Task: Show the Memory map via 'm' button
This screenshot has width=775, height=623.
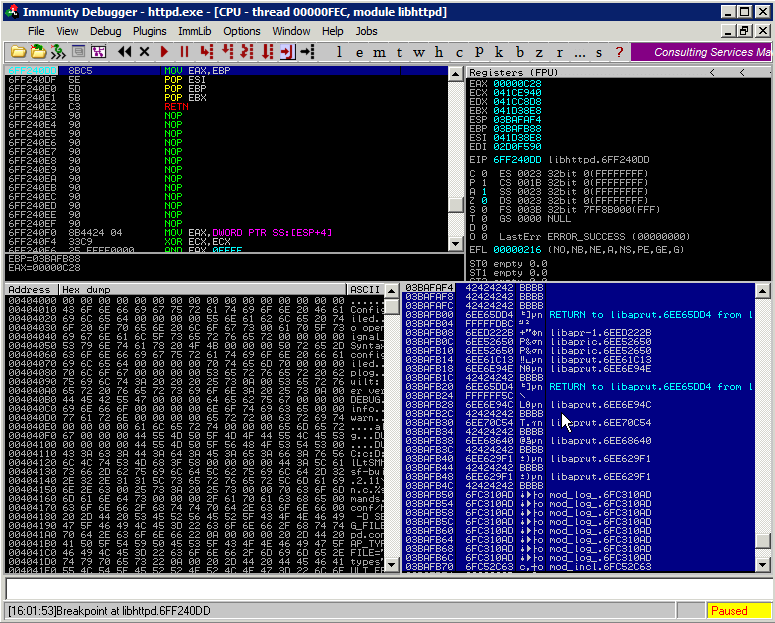Action: tap(379, 52)
